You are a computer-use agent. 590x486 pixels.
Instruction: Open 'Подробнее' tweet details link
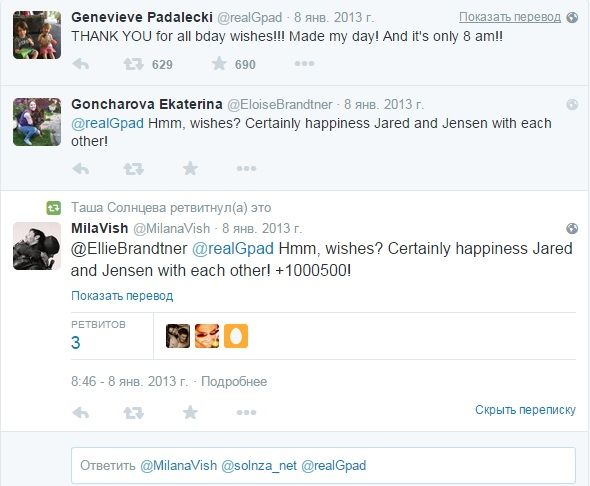tap(234, 381)
